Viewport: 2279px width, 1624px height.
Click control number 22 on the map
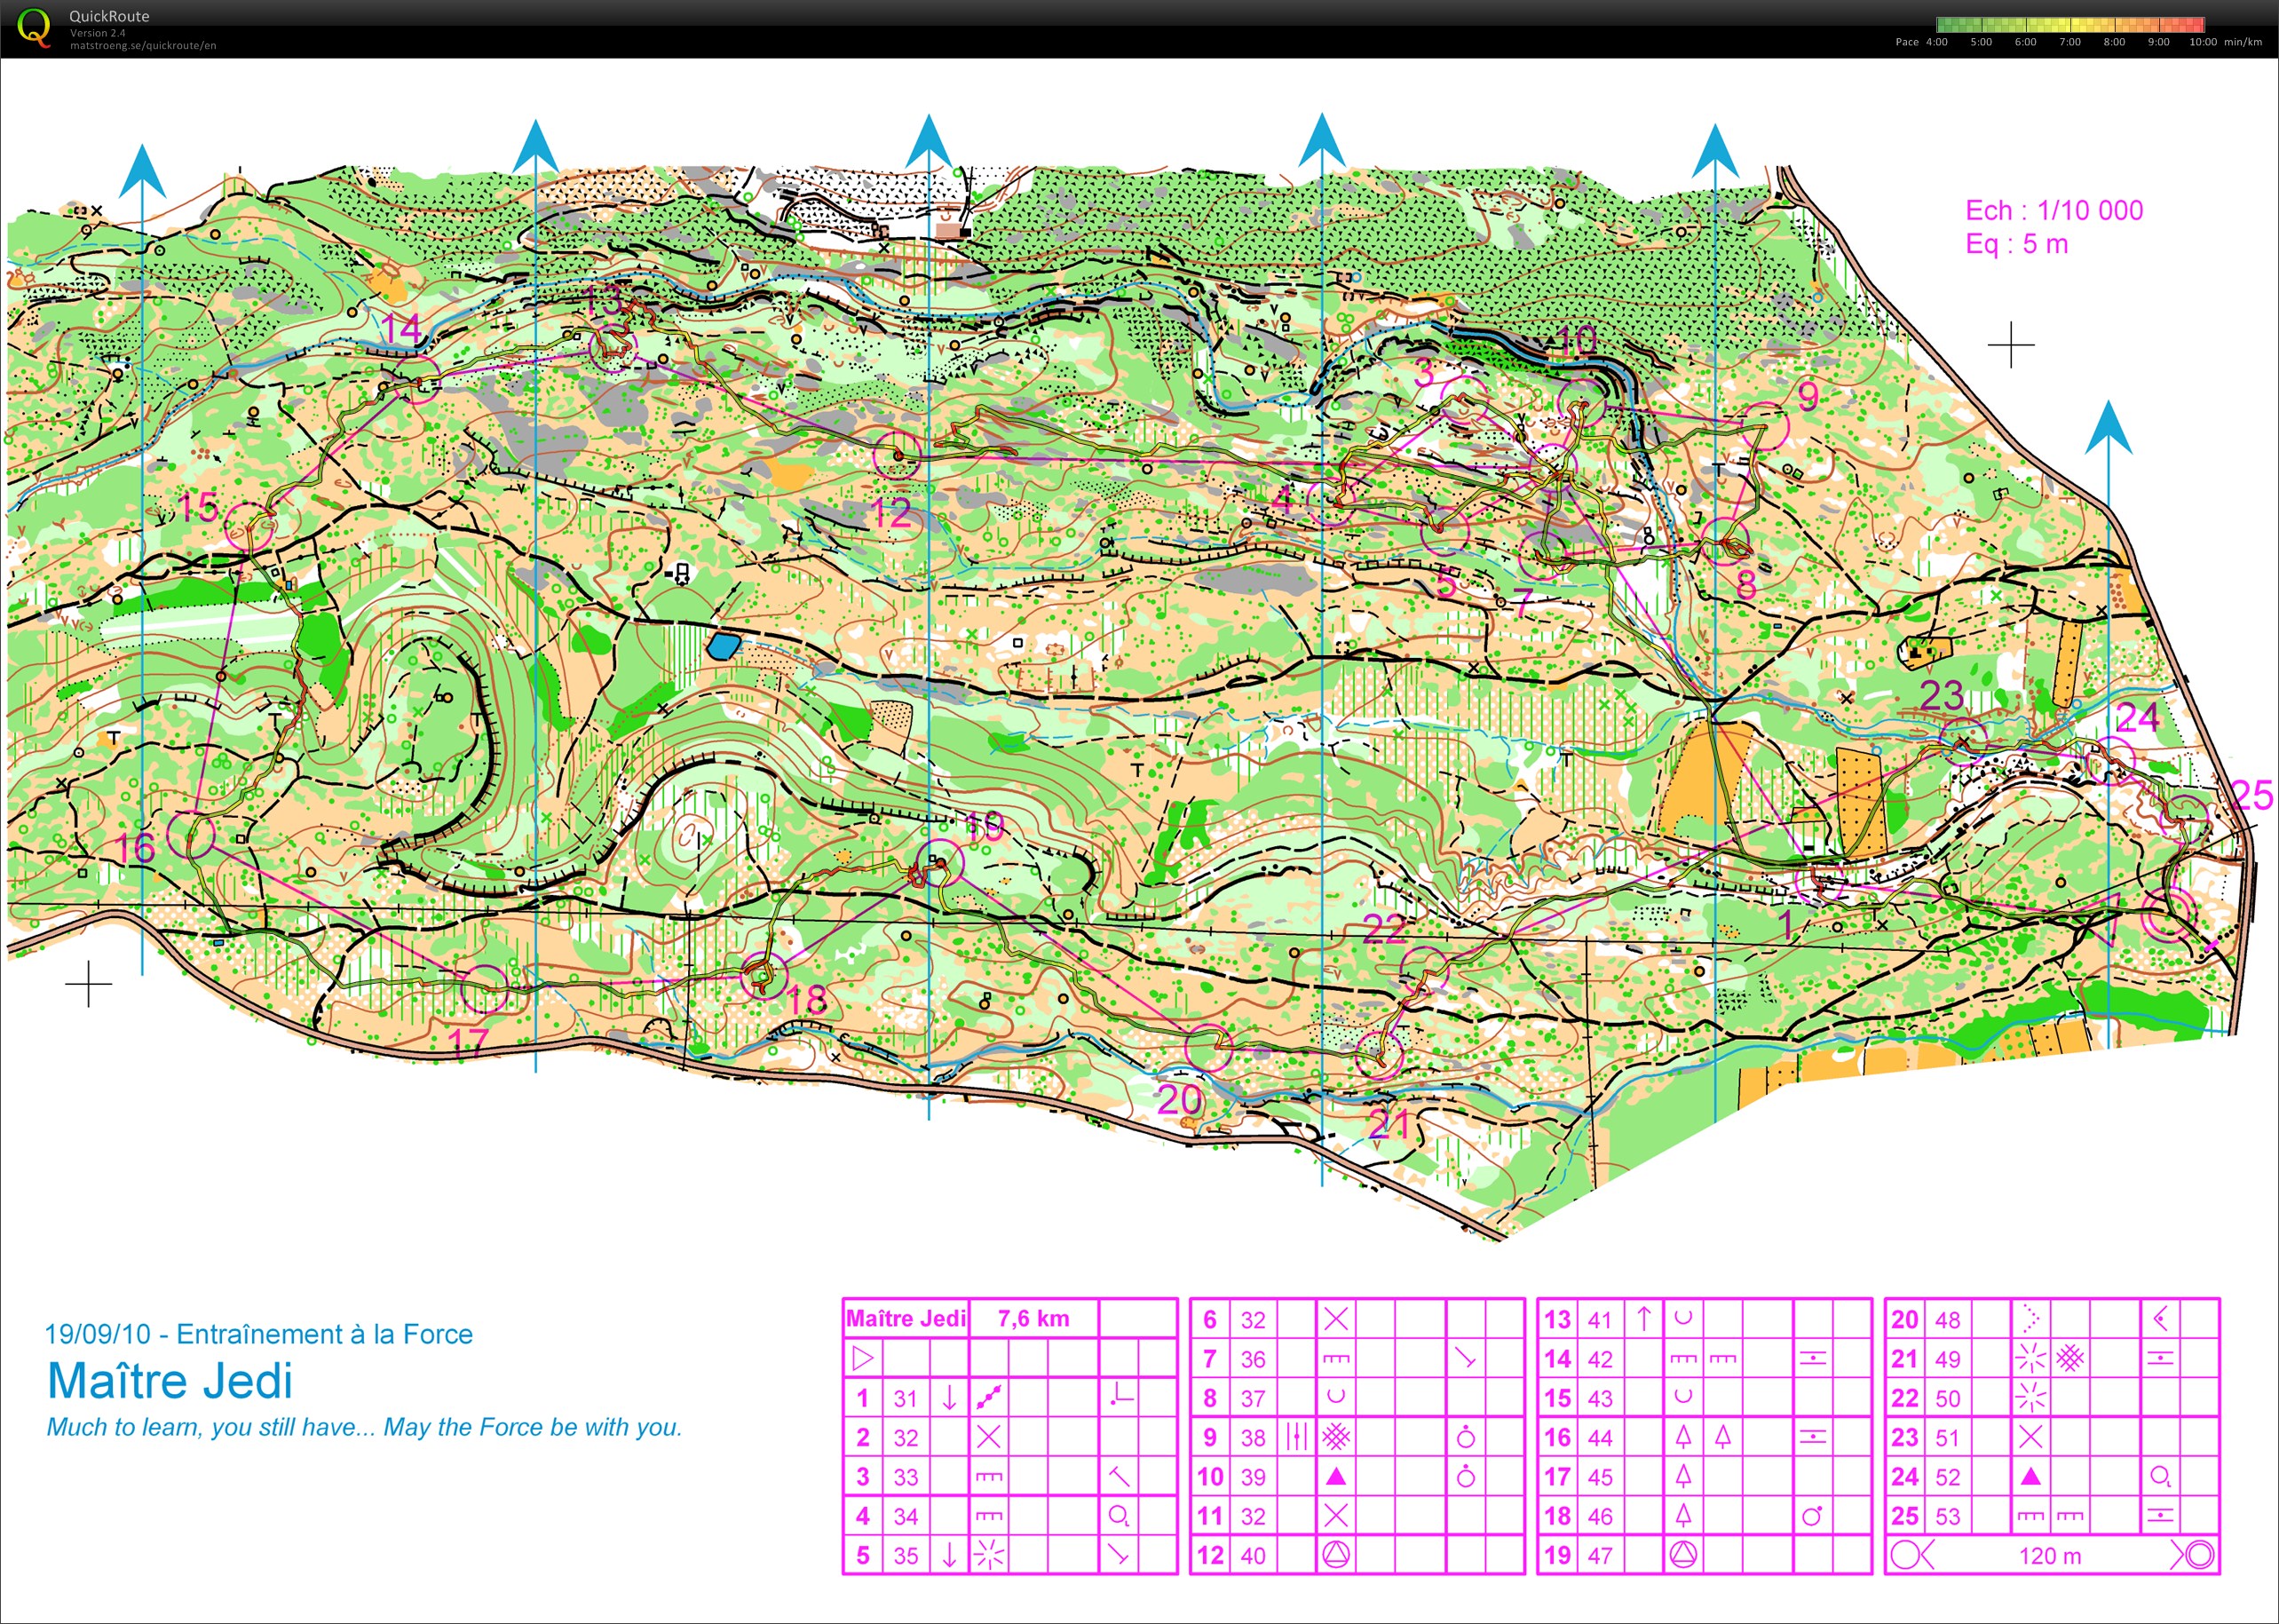(x=1385, y=930)
